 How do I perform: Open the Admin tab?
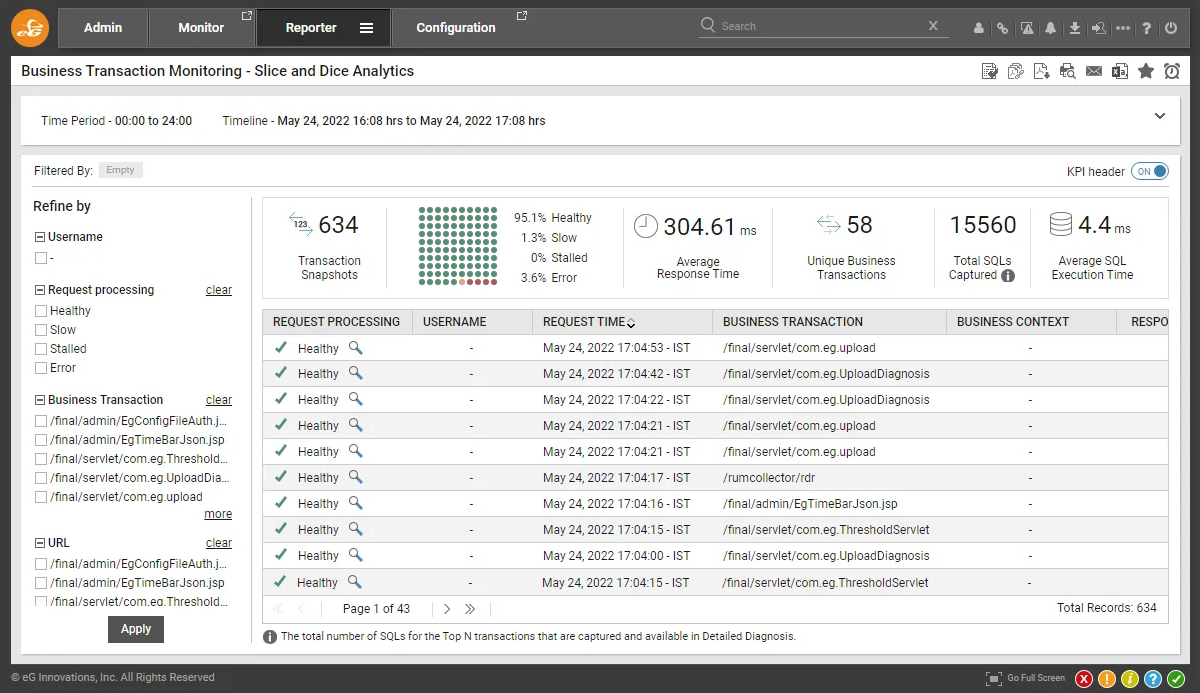pyautogui.click(x=103, y=28)
